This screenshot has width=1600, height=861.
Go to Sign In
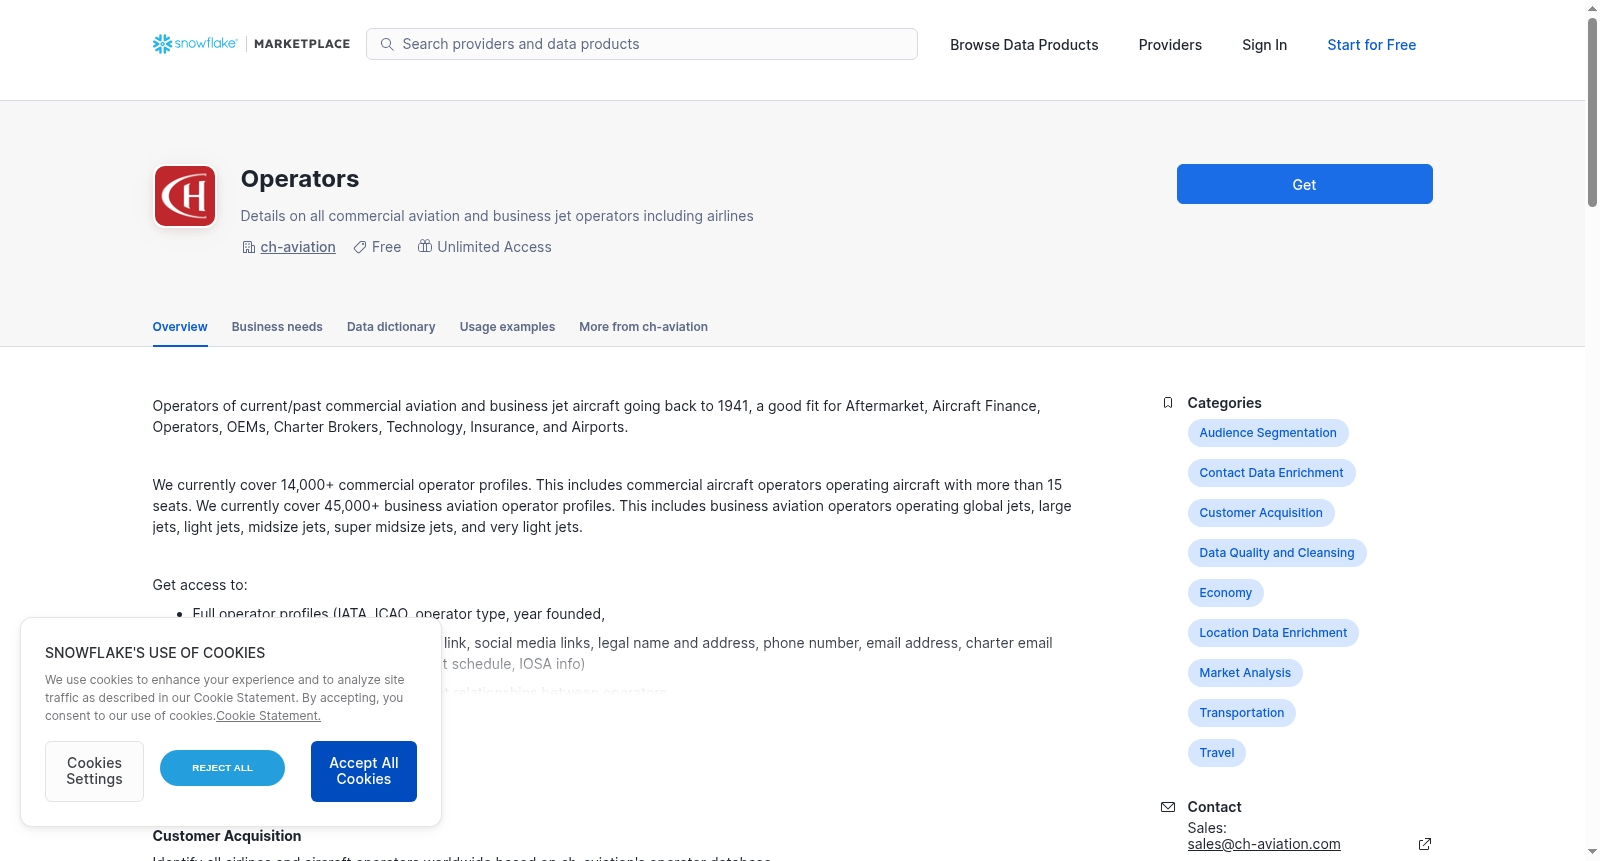tap(1264, 45)
